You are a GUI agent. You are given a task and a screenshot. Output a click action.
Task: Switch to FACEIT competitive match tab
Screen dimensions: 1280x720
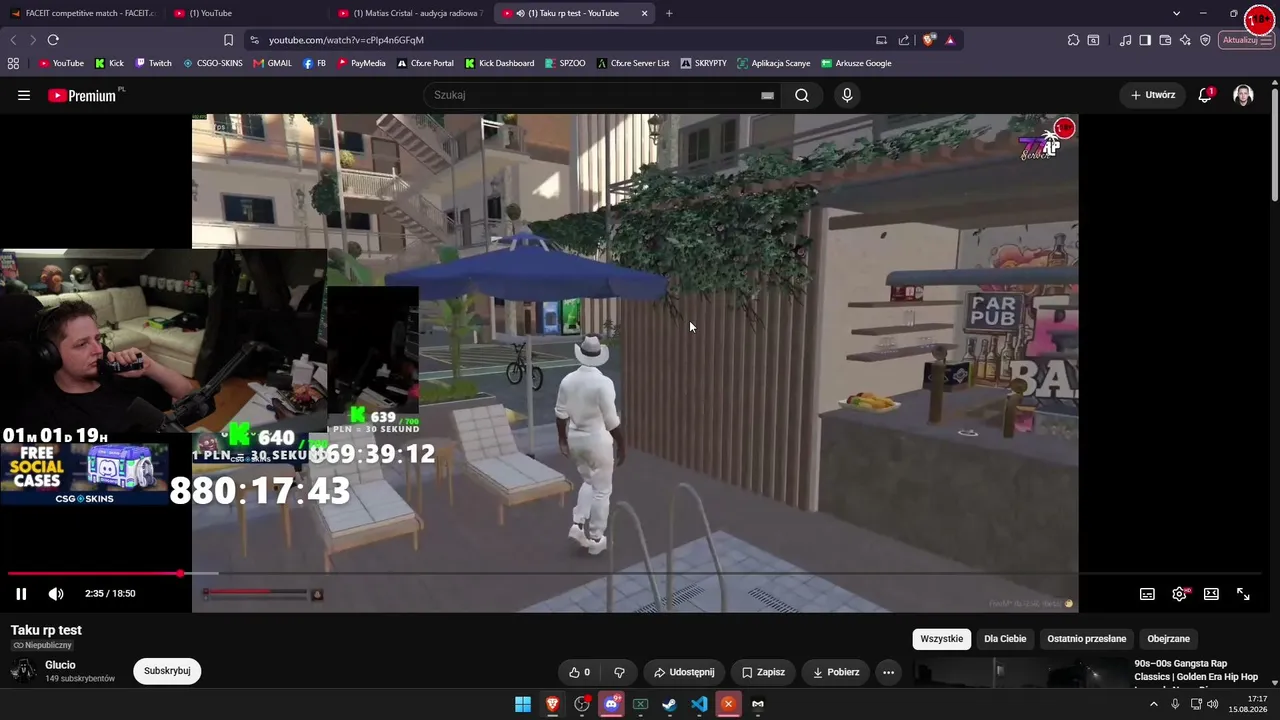point(82,13)
